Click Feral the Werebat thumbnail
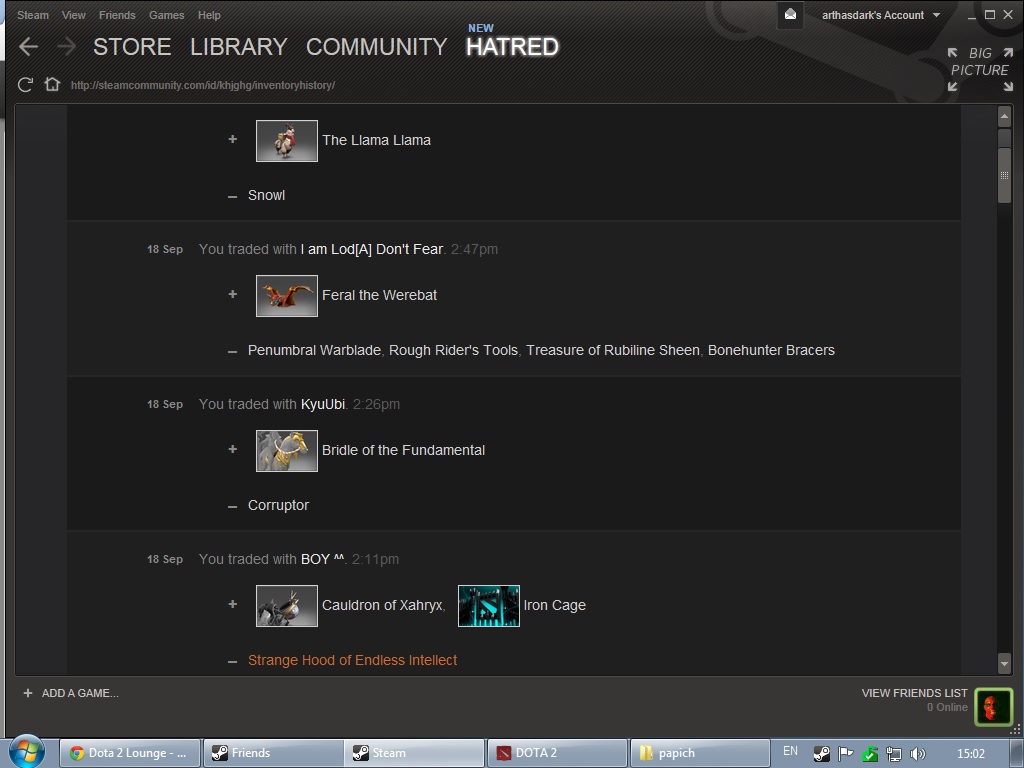The height and width of the screenshot is (768, 1024). [x=287, y=296]
